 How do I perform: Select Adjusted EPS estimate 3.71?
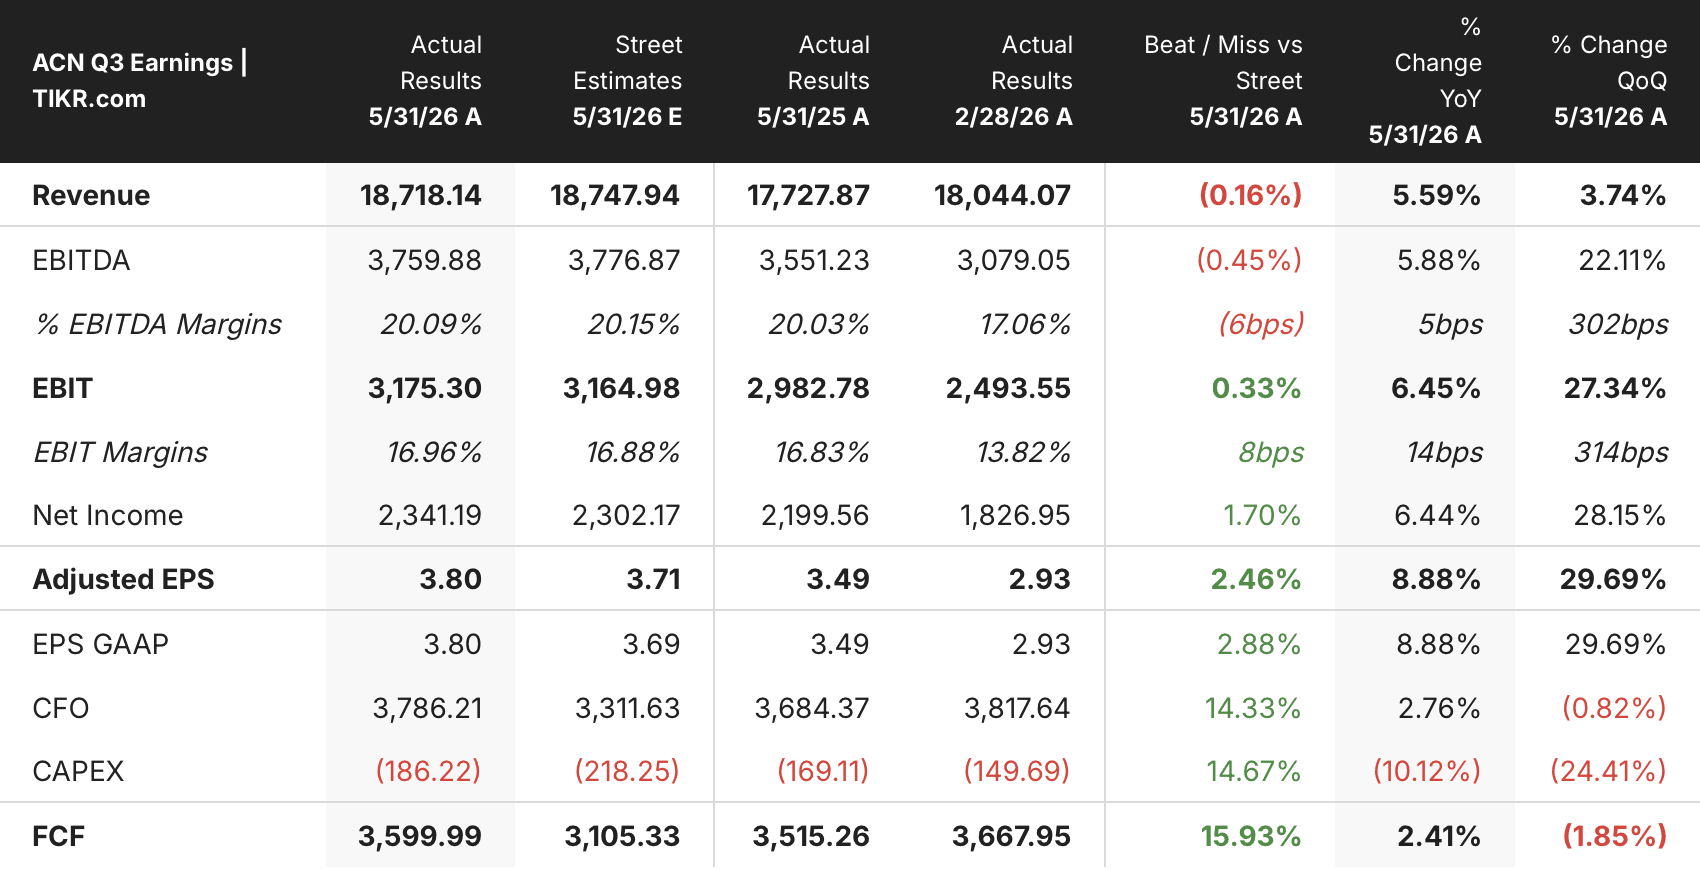(653, 579)
